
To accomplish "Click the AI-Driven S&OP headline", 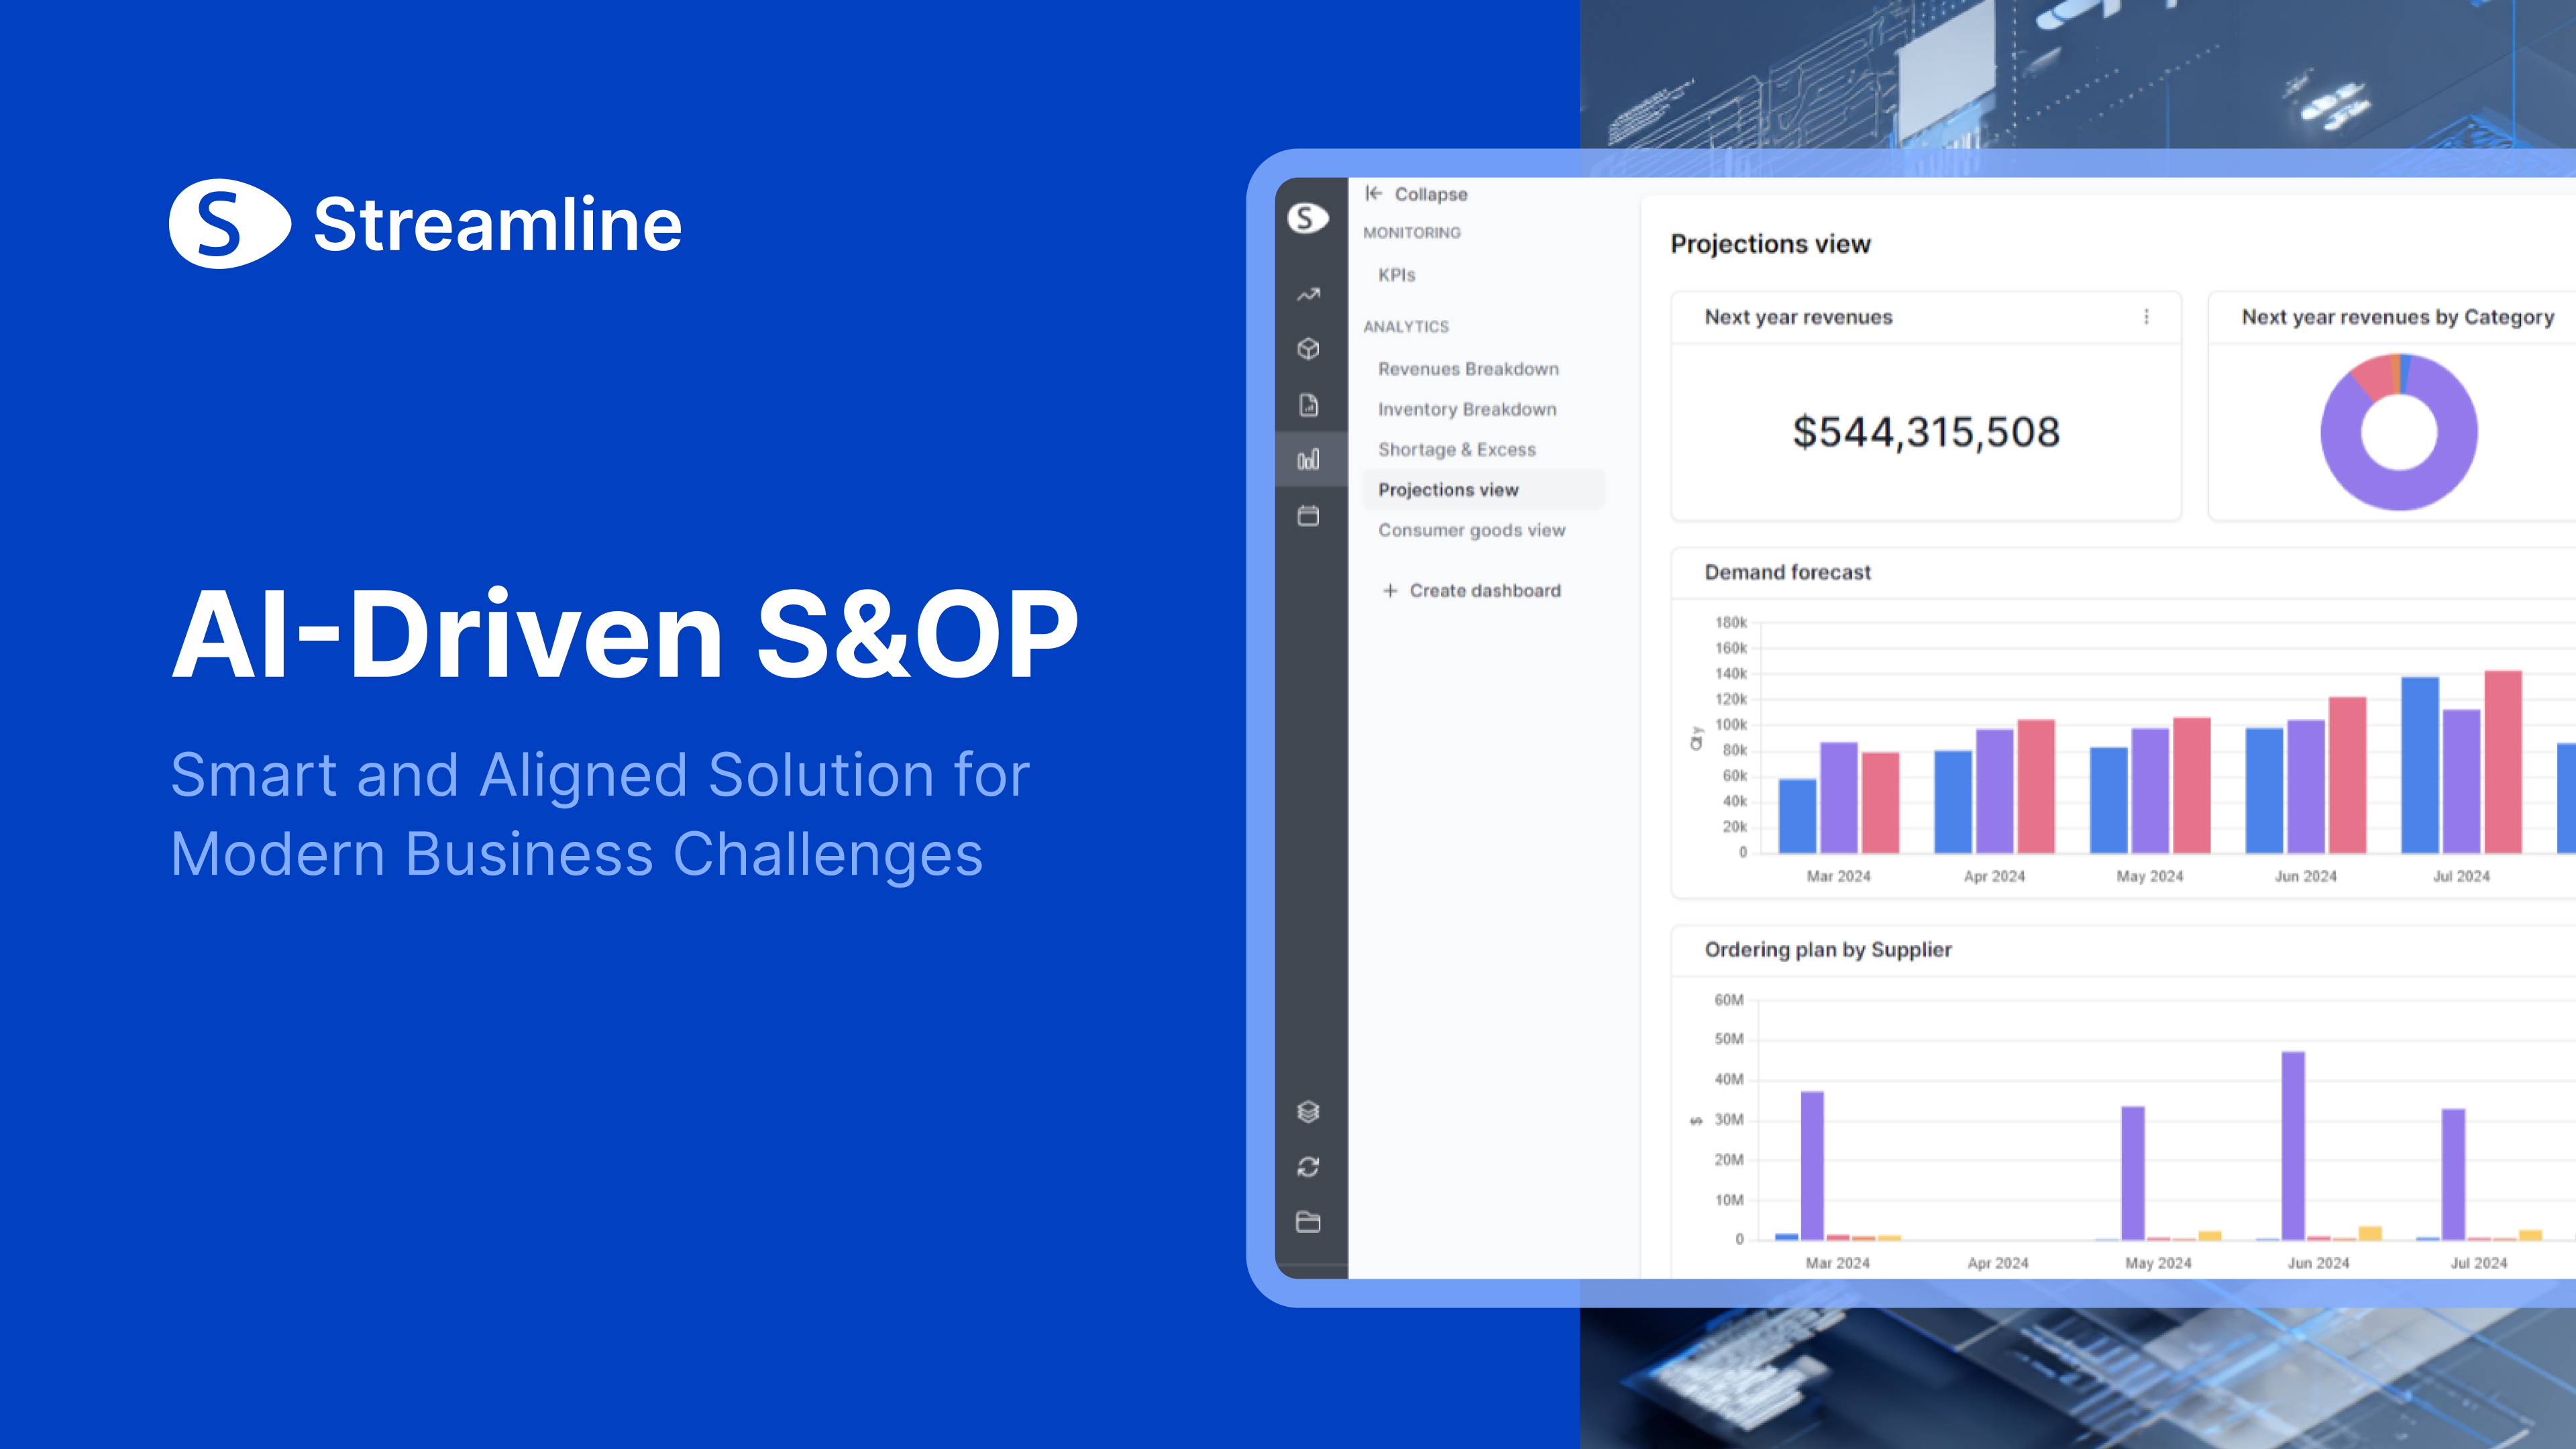I will coord(625,634).
